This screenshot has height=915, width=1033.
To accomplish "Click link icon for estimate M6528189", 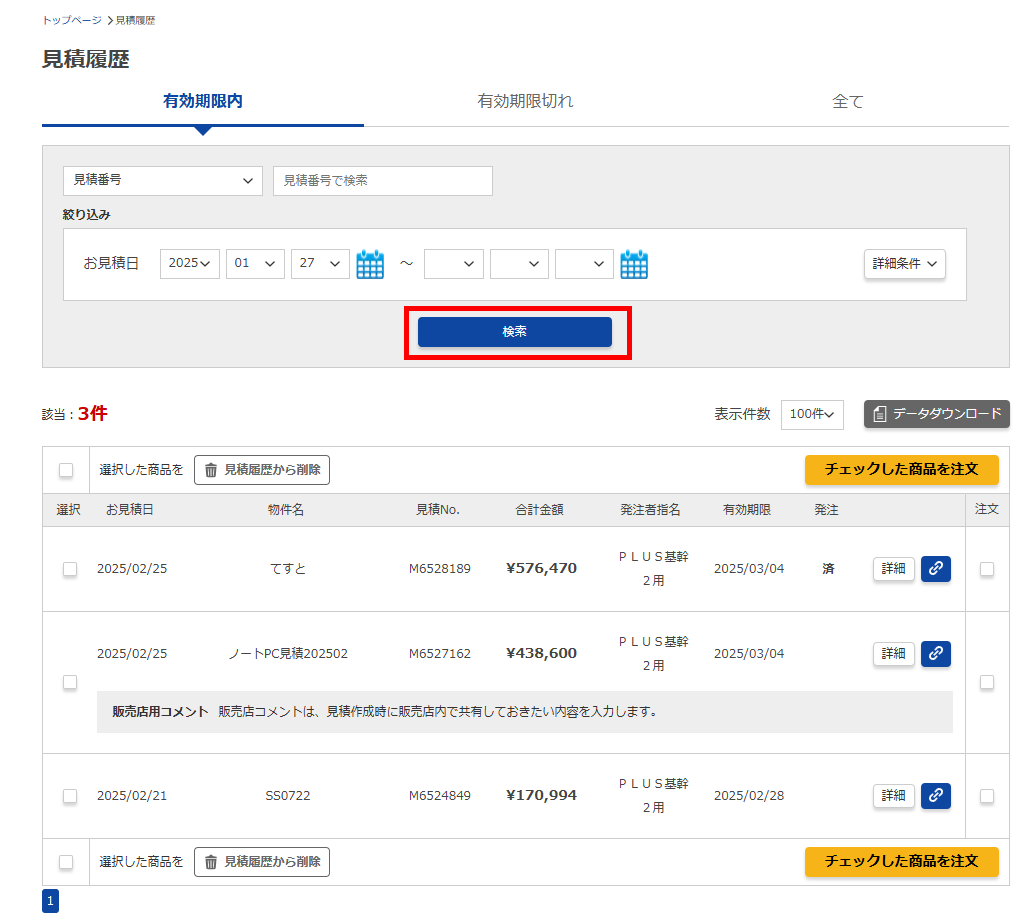I will 935,569.
